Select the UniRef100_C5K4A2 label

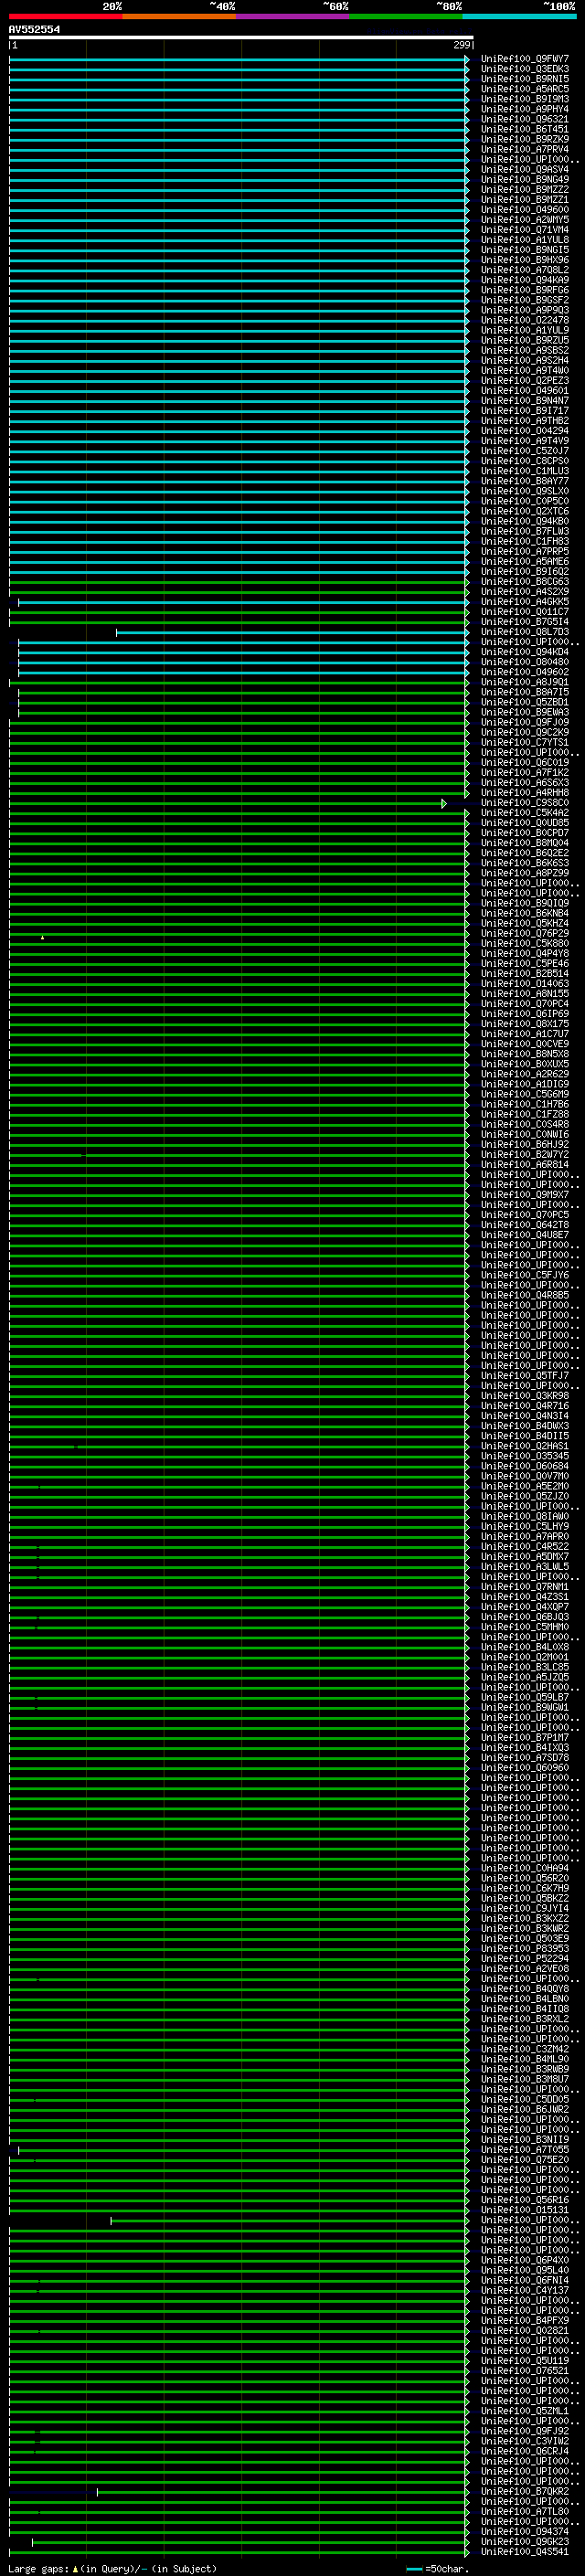coord(525,813)
